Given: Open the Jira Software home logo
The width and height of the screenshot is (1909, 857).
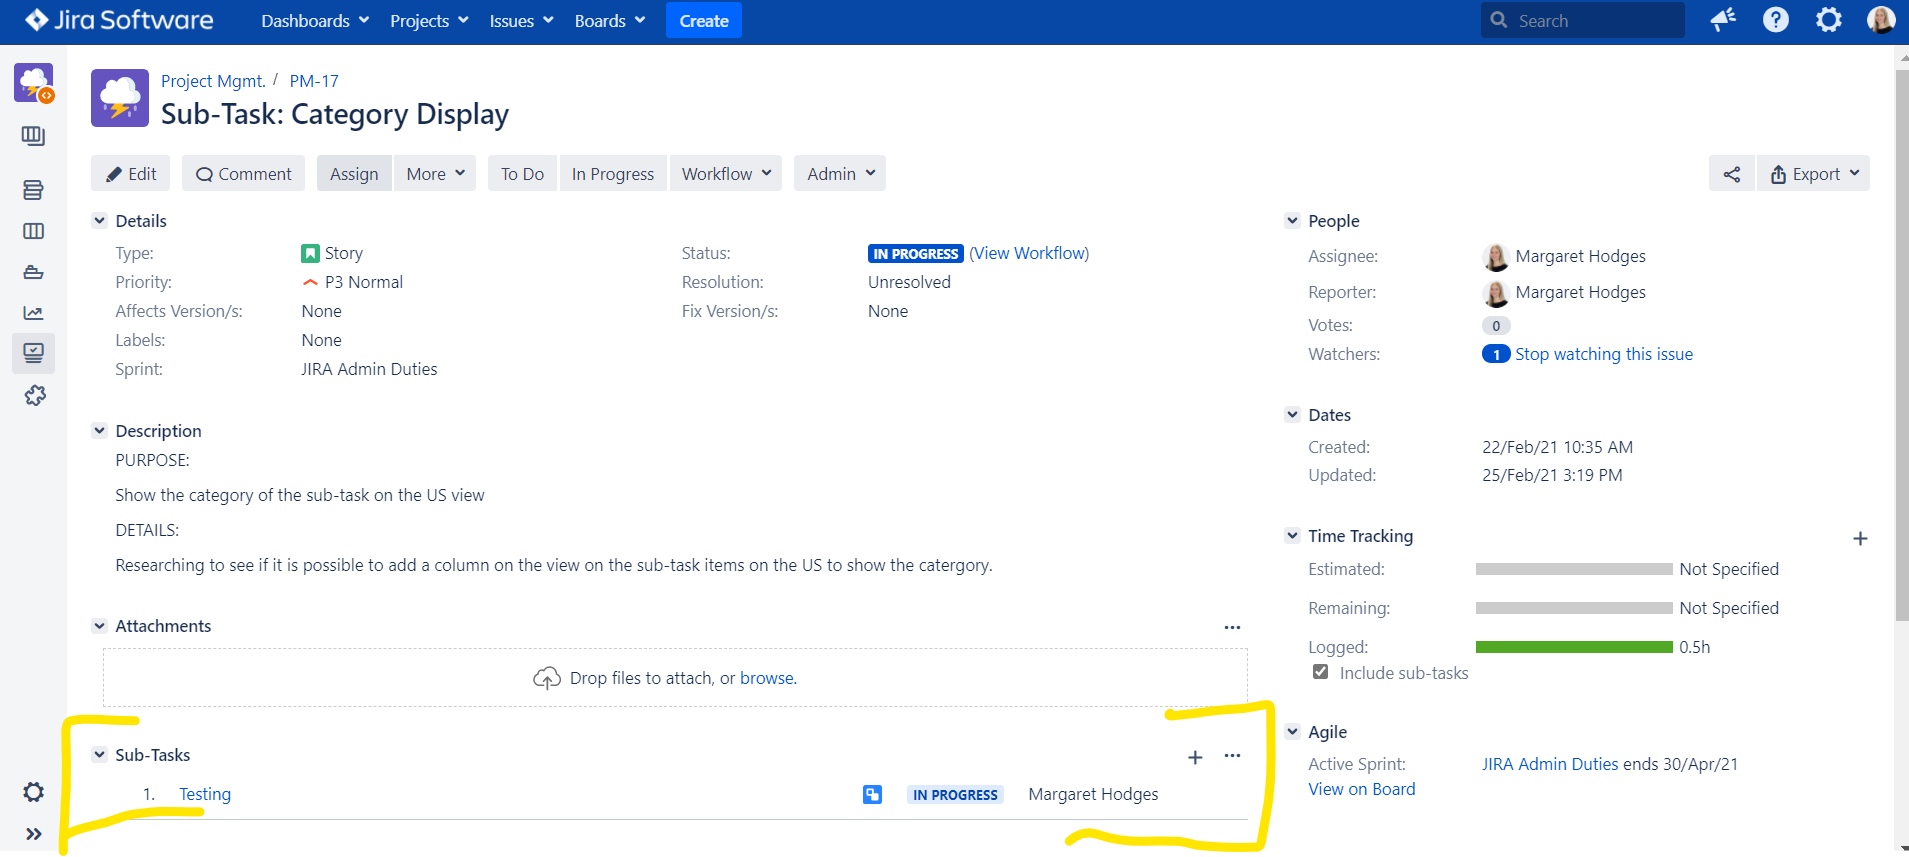Looking at the screenshot, I should click(x=119, y=20).
